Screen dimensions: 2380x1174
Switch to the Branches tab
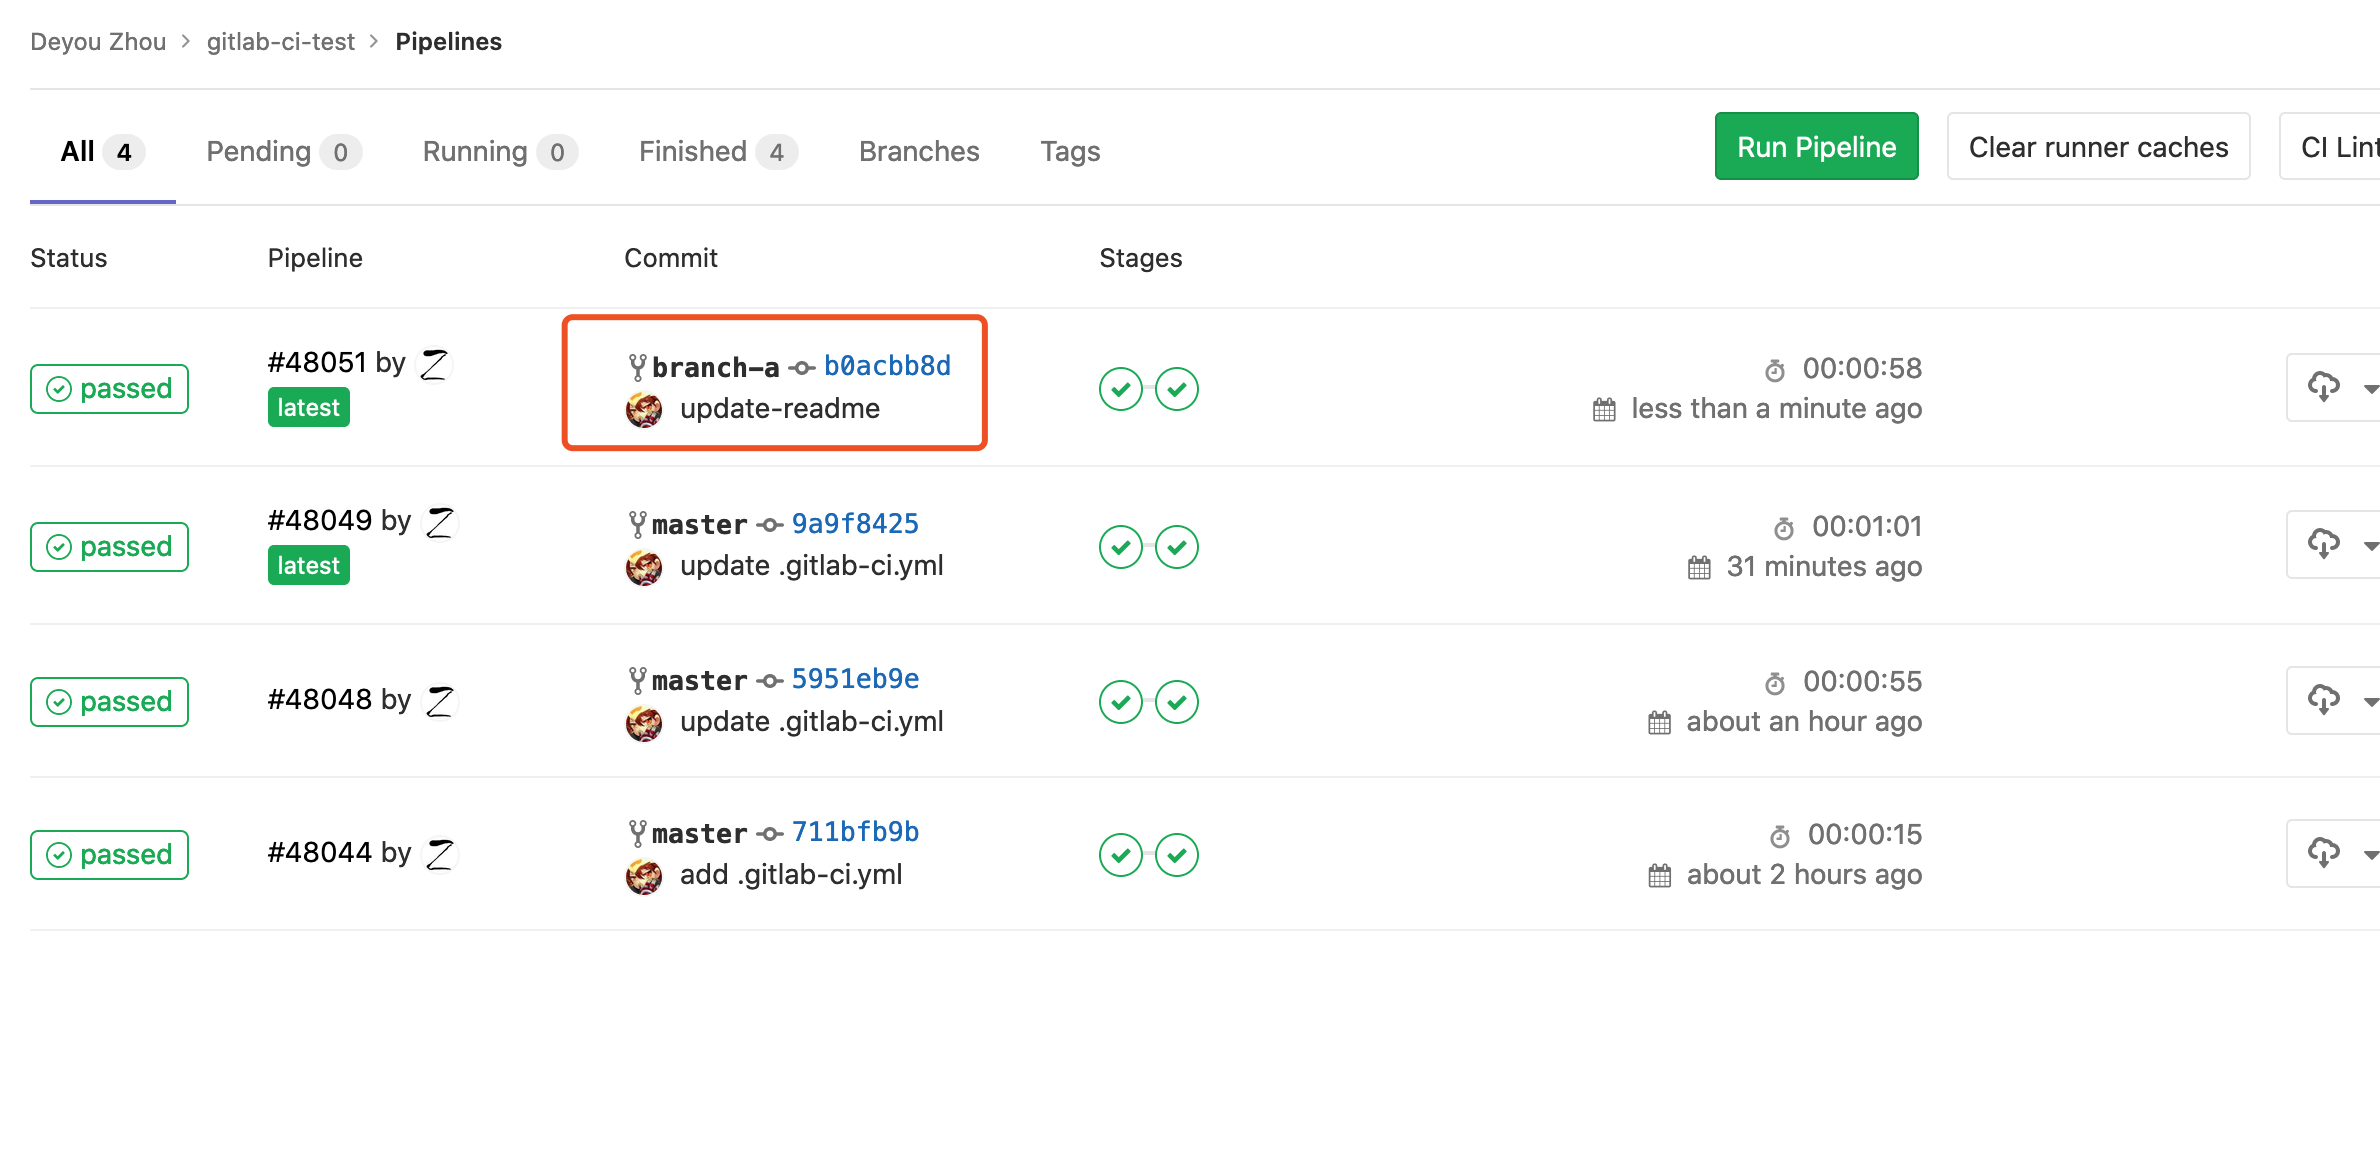919,152
